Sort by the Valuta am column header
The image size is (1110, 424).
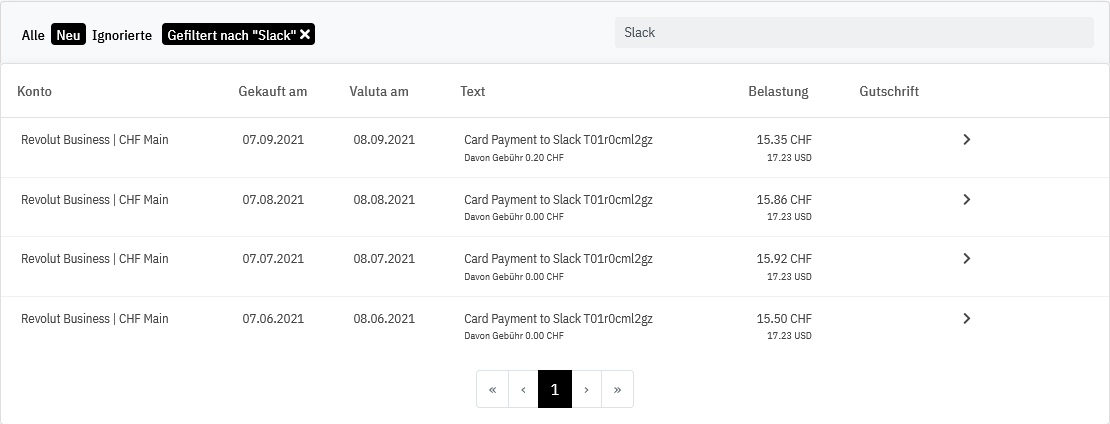point(379,92)
